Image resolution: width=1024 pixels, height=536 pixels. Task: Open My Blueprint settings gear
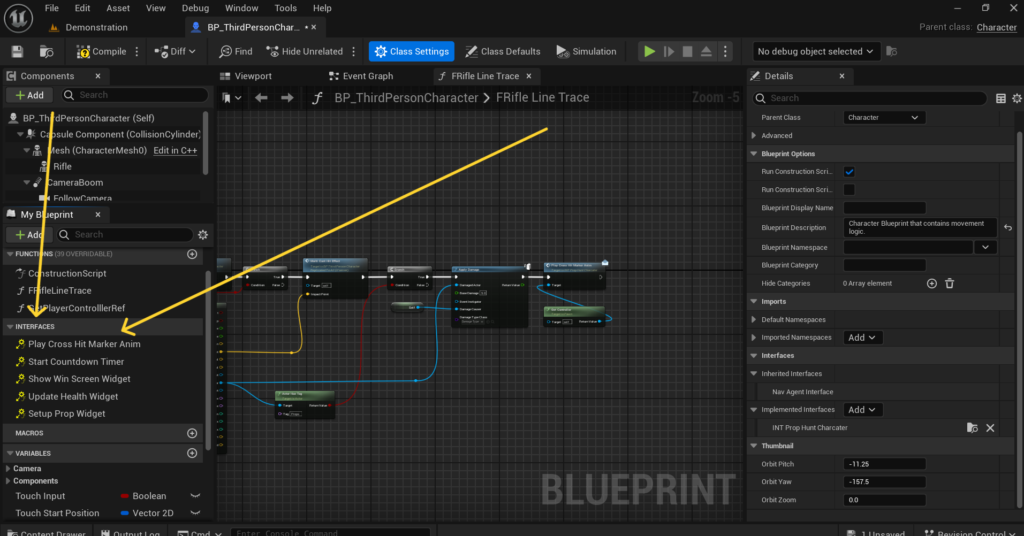pyautogui.click(x=203, y=234)
